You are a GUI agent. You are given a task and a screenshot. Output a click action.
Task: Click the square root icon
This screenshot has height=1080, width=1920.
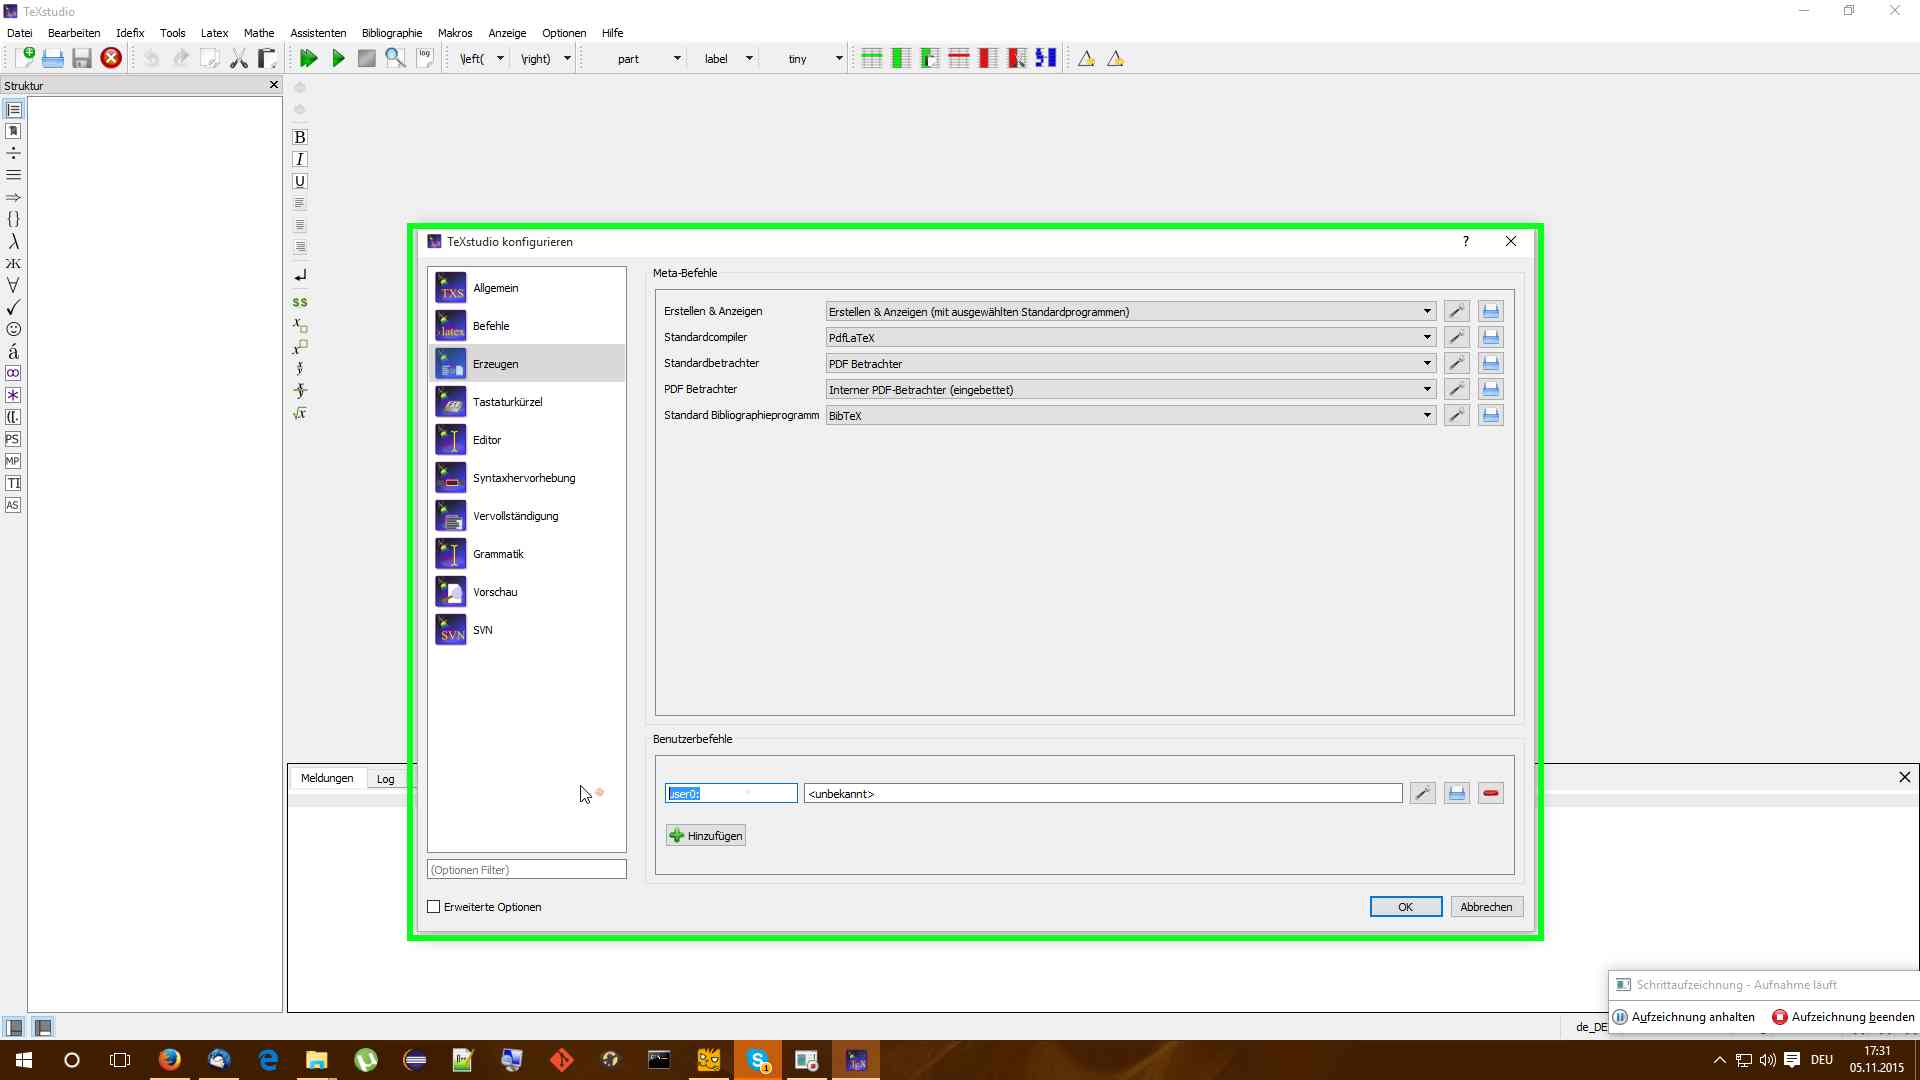click(x=299, y=412)
